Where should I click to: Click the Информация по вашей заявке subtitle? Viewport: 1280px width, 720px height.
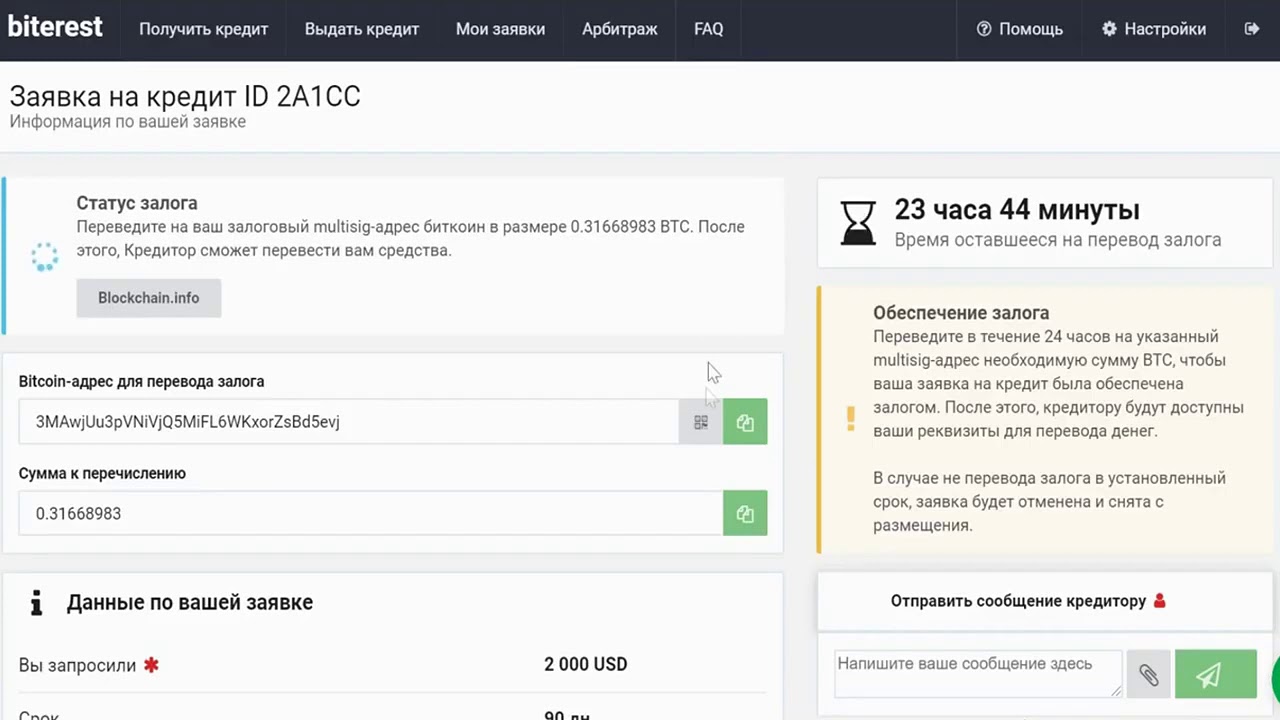click(128, 122)
